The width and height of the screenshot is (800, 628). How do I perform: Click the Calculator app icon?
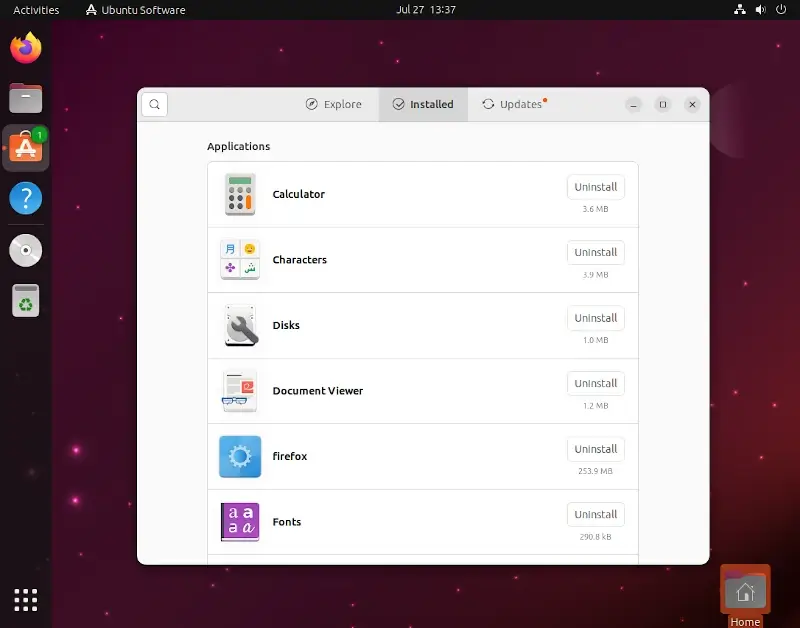(240, 194)
